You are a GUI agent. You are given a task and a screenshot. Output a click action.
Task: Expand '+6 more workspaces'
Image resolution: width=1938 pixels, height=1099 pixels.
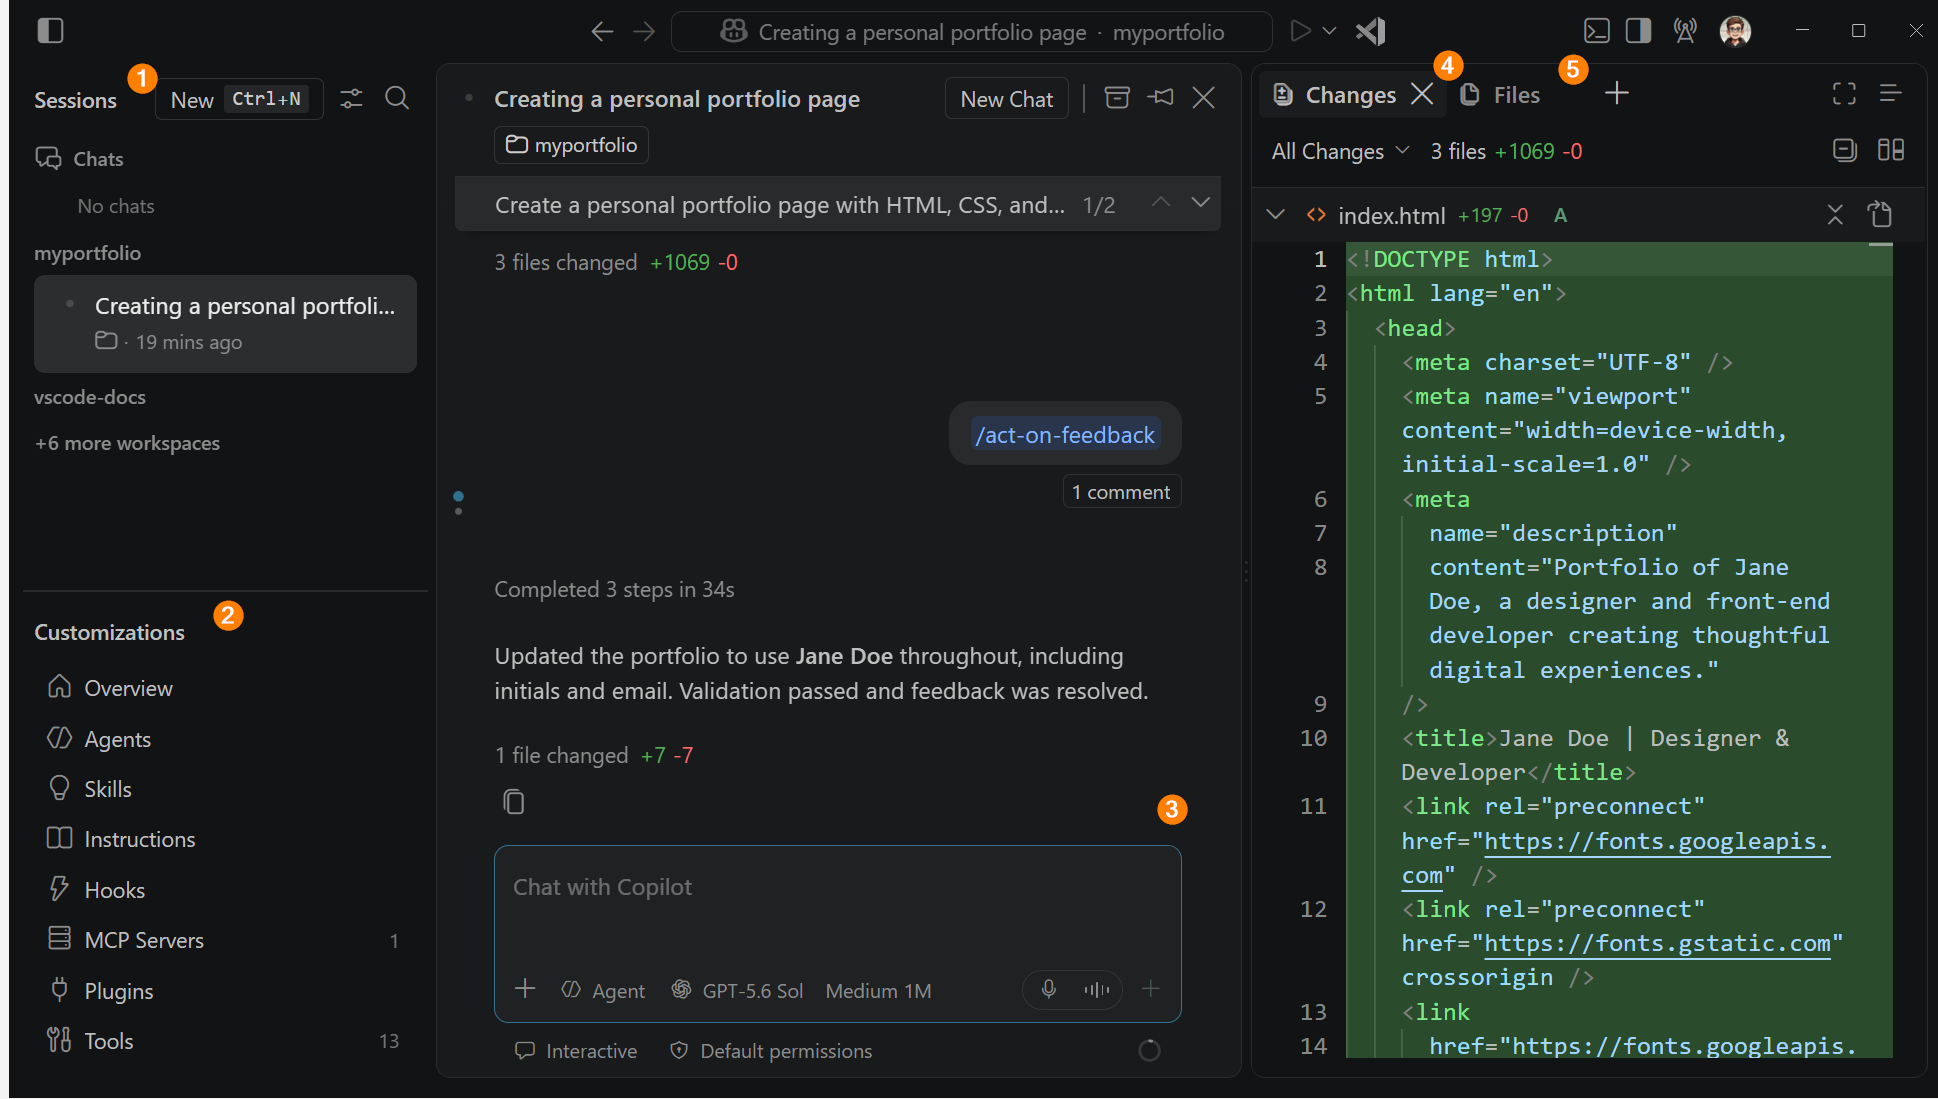127,443
